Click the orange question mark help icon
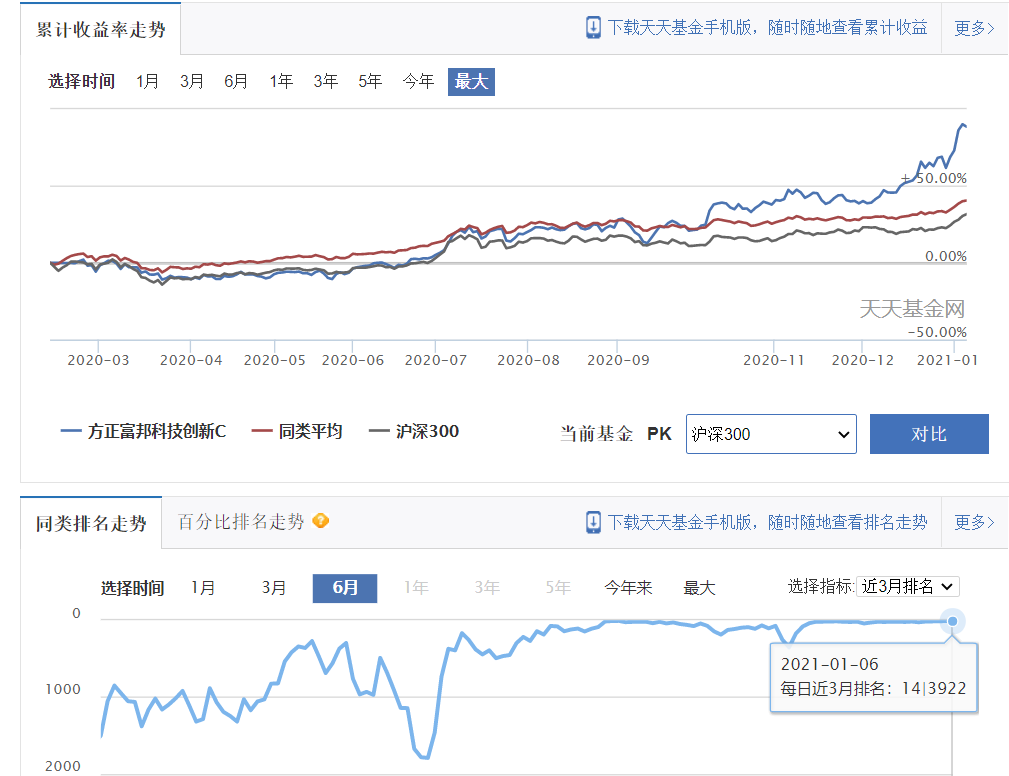 point(320,521)
